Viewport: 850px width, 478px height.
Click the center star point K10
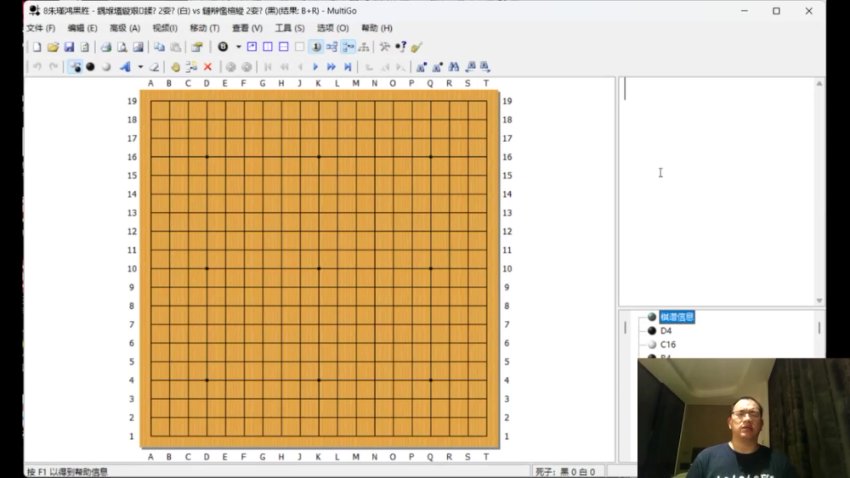(x=319, y=268)
